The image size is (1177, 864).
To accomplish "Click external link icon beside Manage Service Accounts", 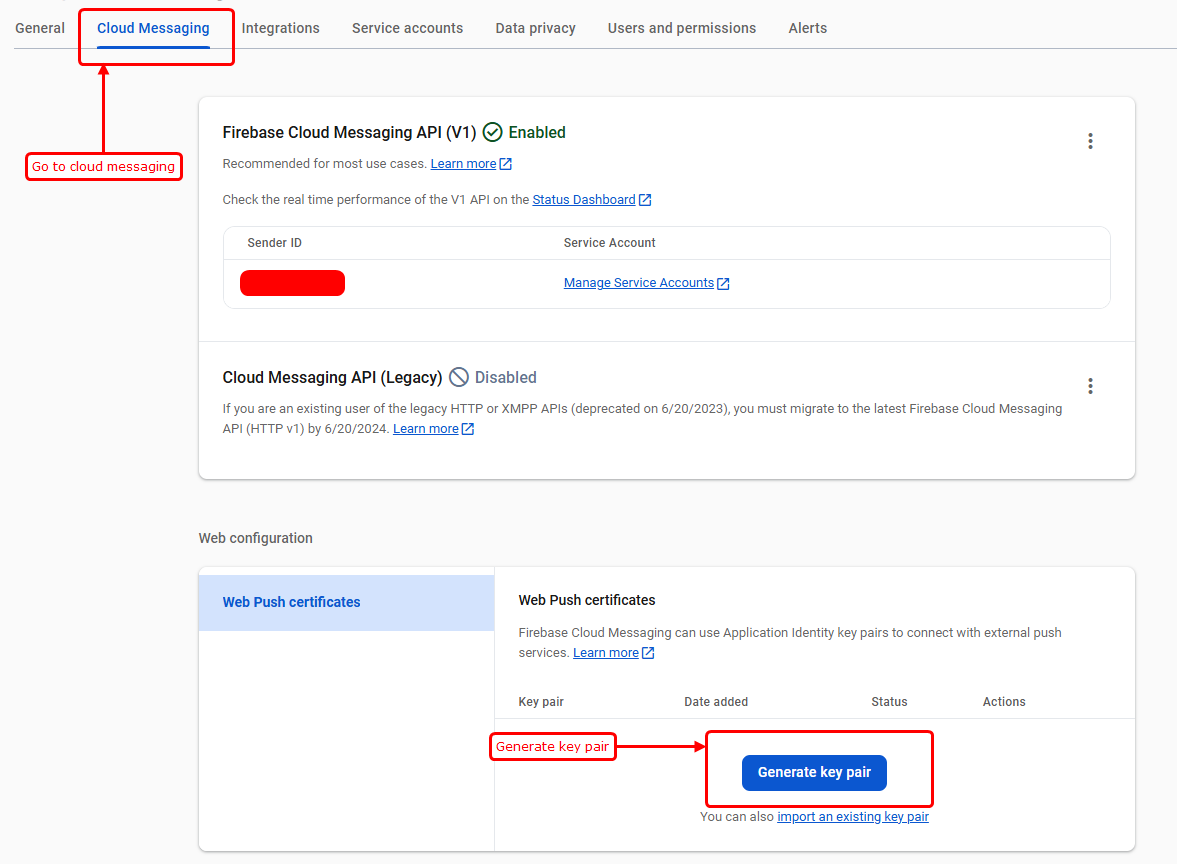I will (x=723, y=282).
